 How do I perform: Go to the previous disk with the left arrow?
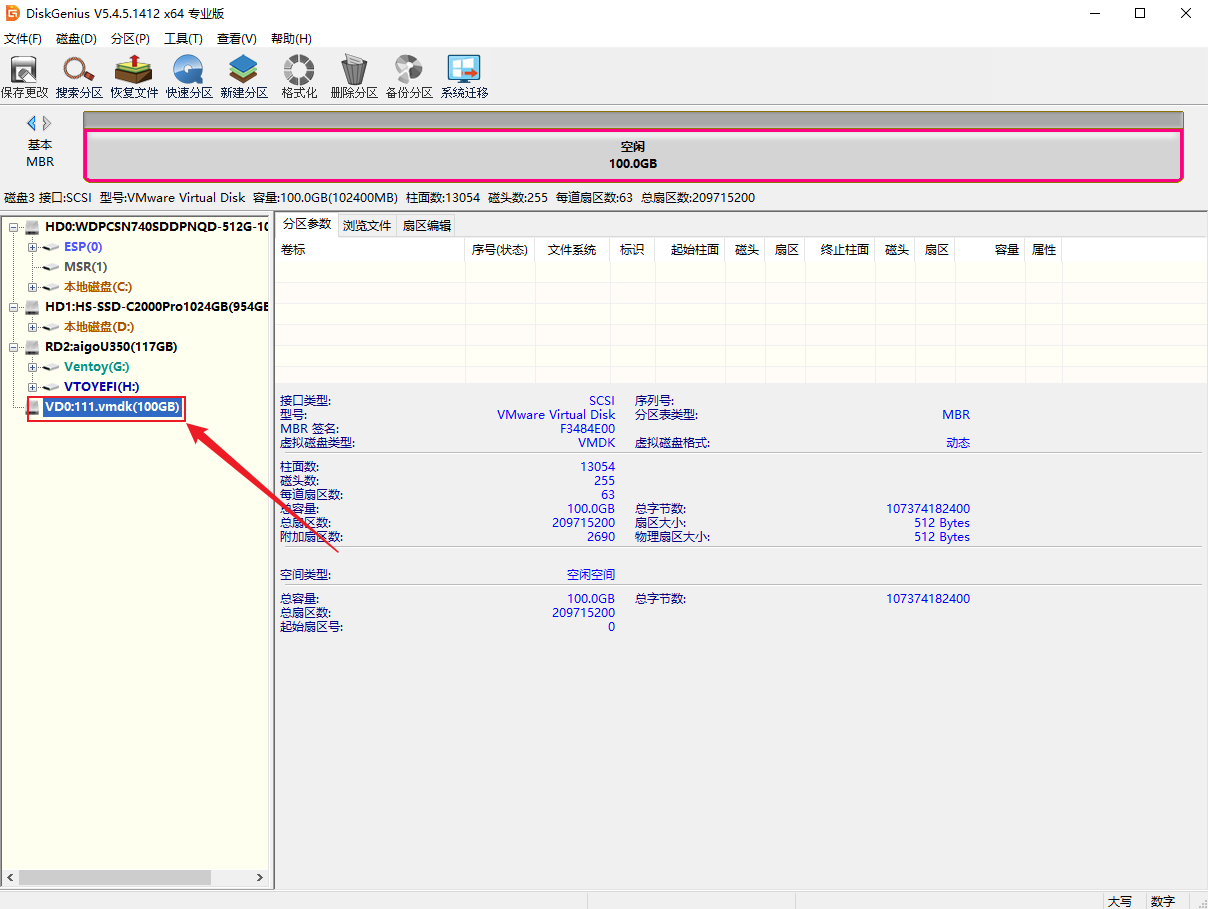tap(32, 123)
